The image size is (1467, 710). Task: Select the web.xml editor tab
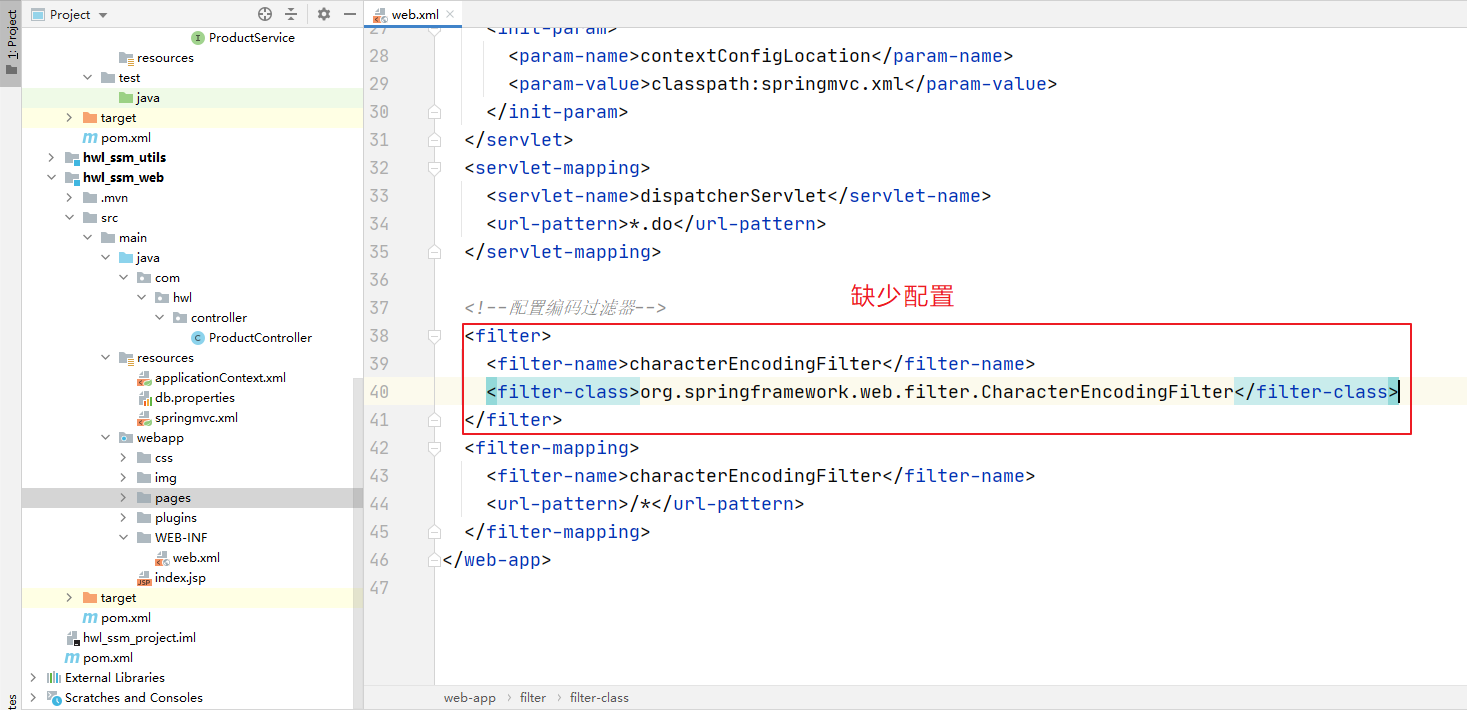pos(414,15)
